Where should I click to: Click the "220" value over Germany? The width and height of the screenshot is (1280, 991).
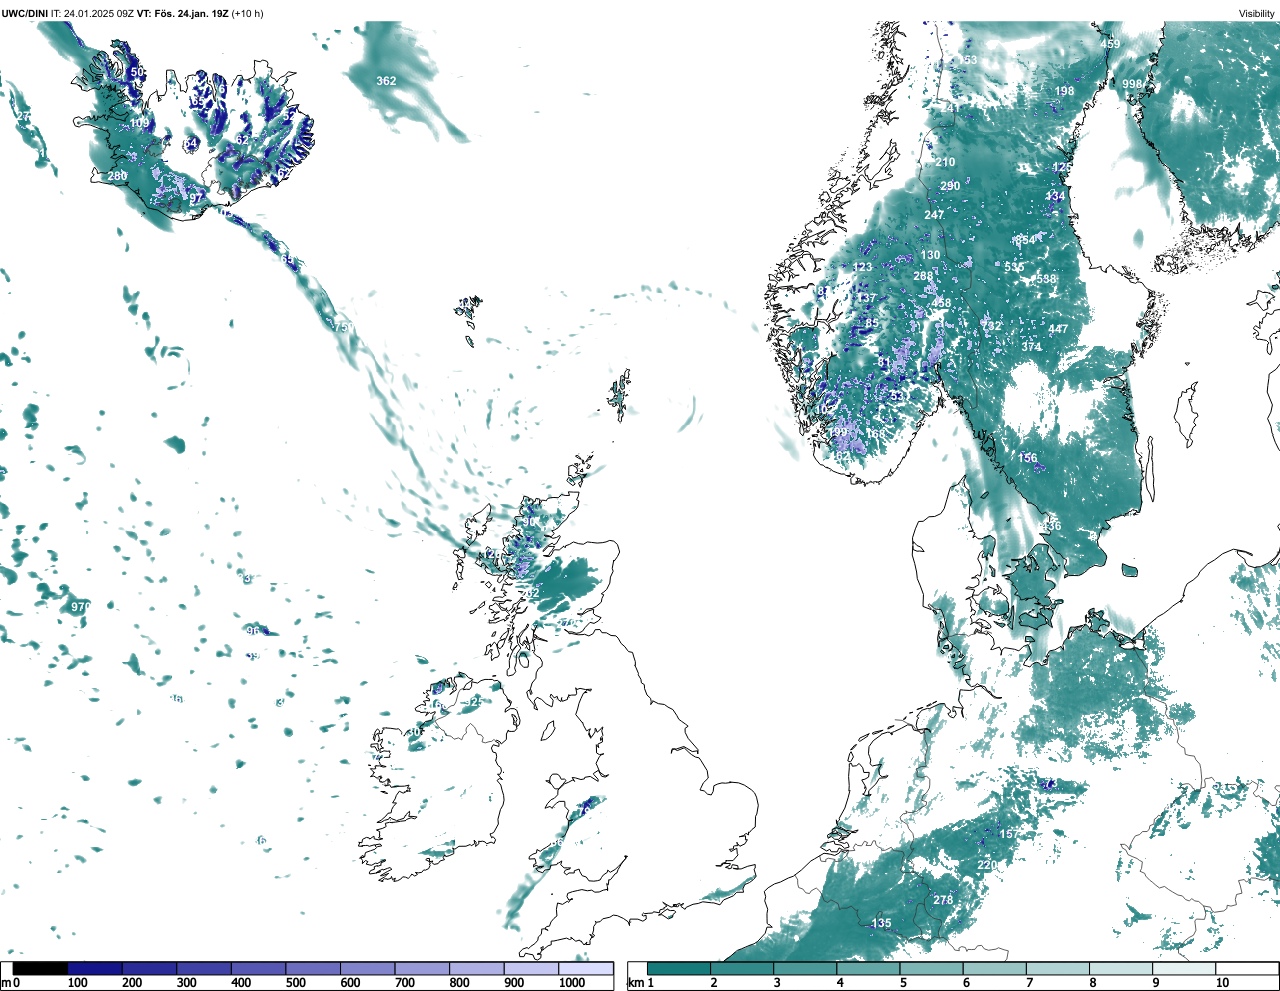coord(987,865)
